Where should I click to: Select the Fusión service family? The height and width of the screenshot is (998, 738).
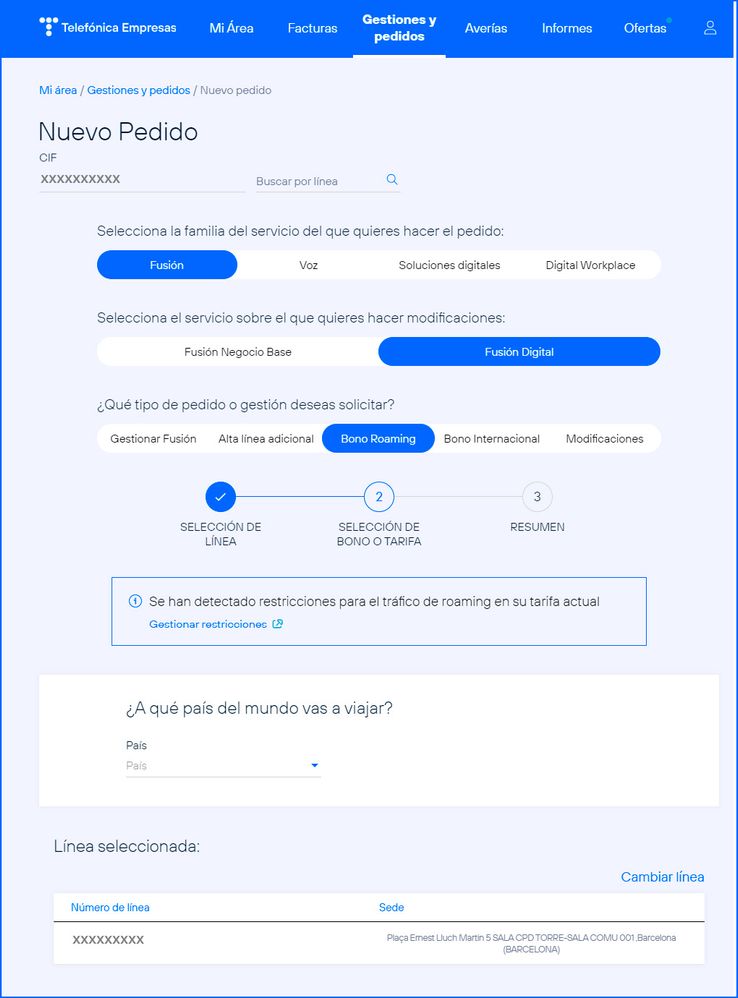click(167, 265)
